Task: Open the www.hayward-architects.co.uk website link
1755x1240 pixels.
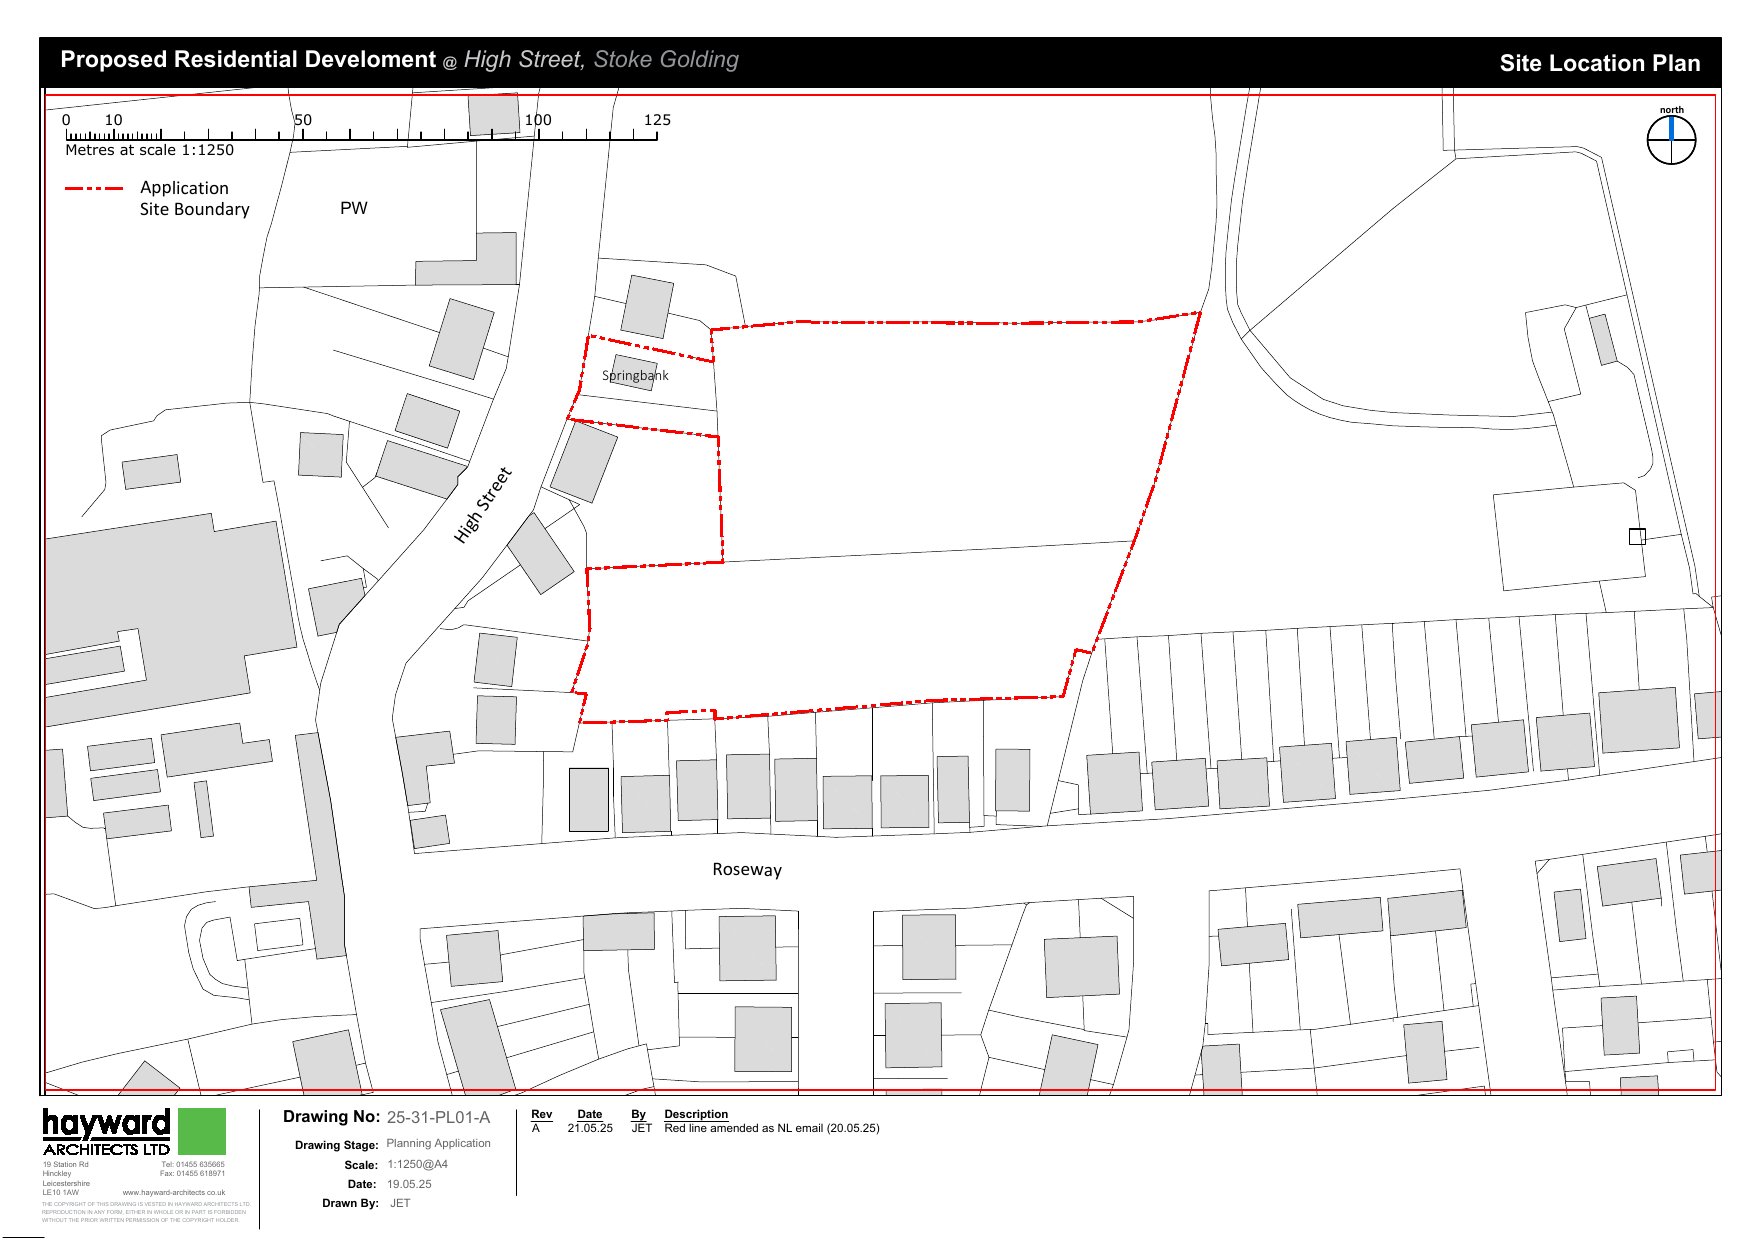Action: (x=173, y=1192)
